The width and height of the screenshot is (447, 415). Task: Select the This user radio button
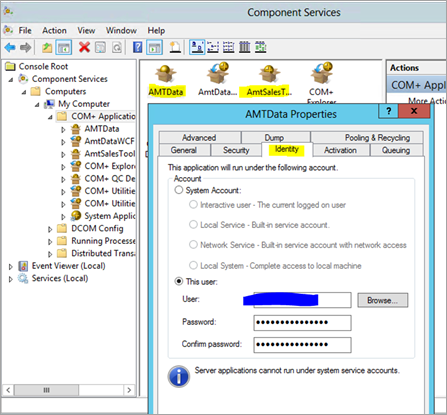(x=179, y=281)
